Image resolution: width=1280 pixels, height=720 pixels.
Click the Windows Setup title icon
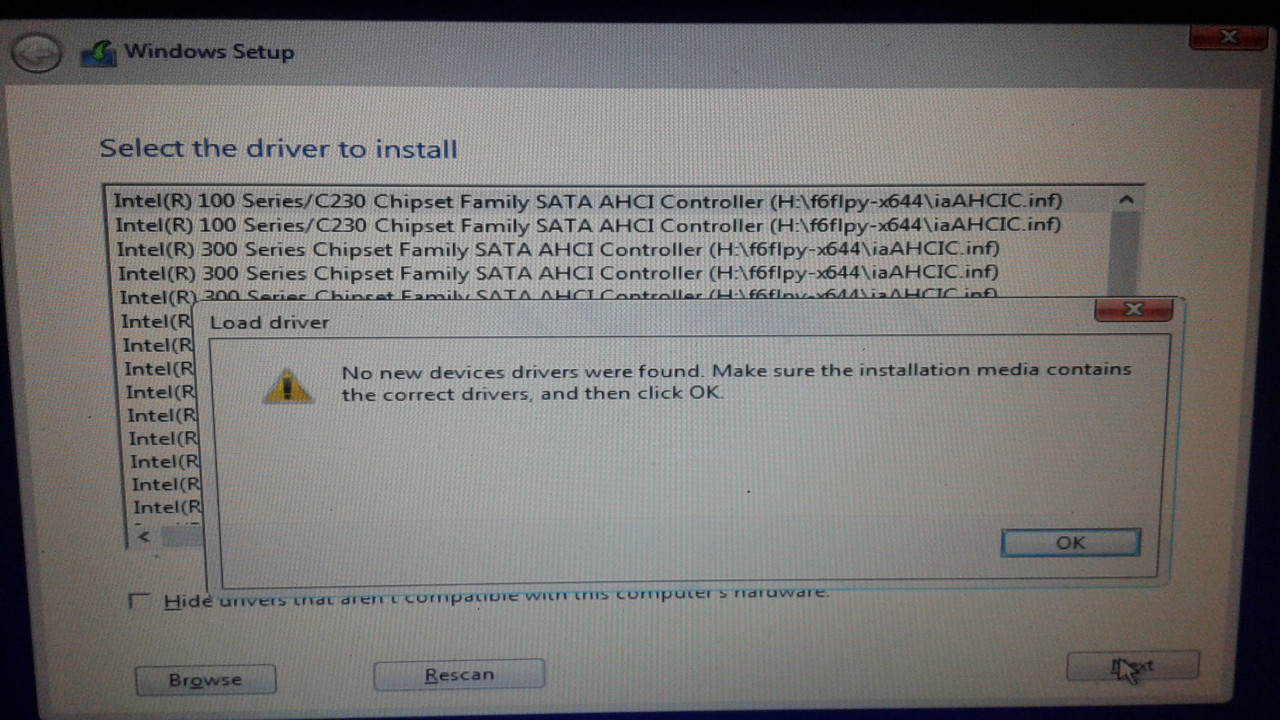(98, 53)
